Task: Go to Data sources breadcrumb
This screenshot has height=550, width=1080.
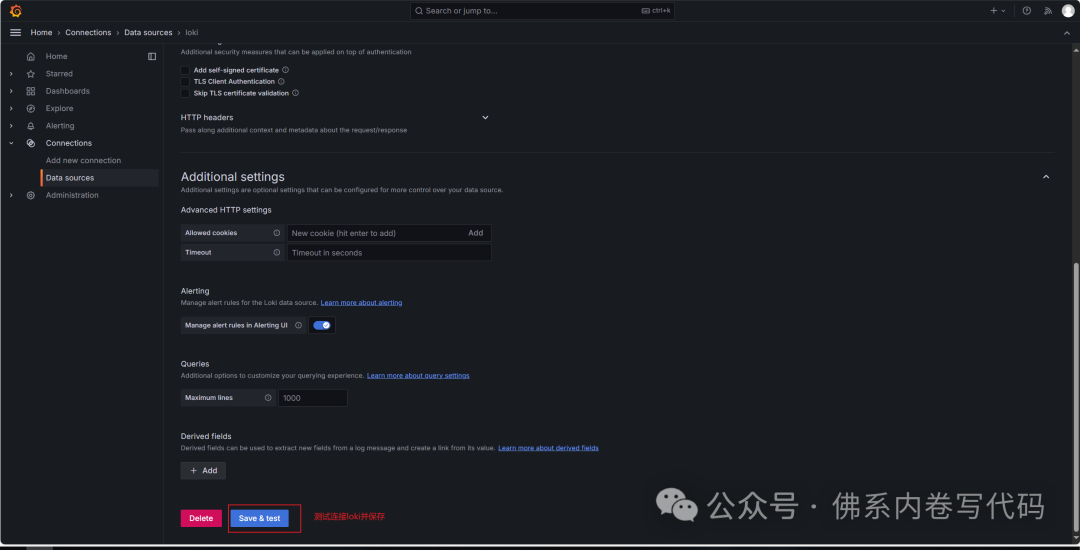Action: pyautogui.click(x=148, y=32)
